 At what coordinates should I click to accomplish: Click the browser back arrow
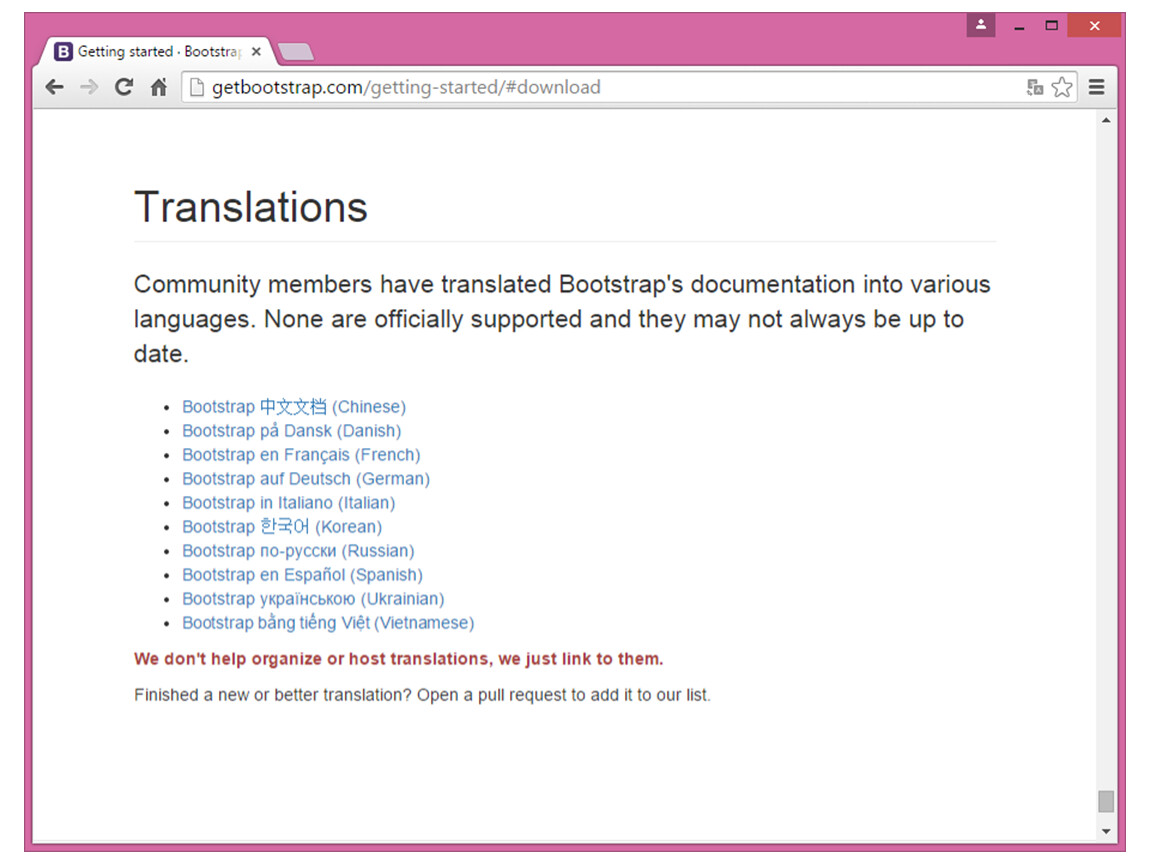click(55, 87)
